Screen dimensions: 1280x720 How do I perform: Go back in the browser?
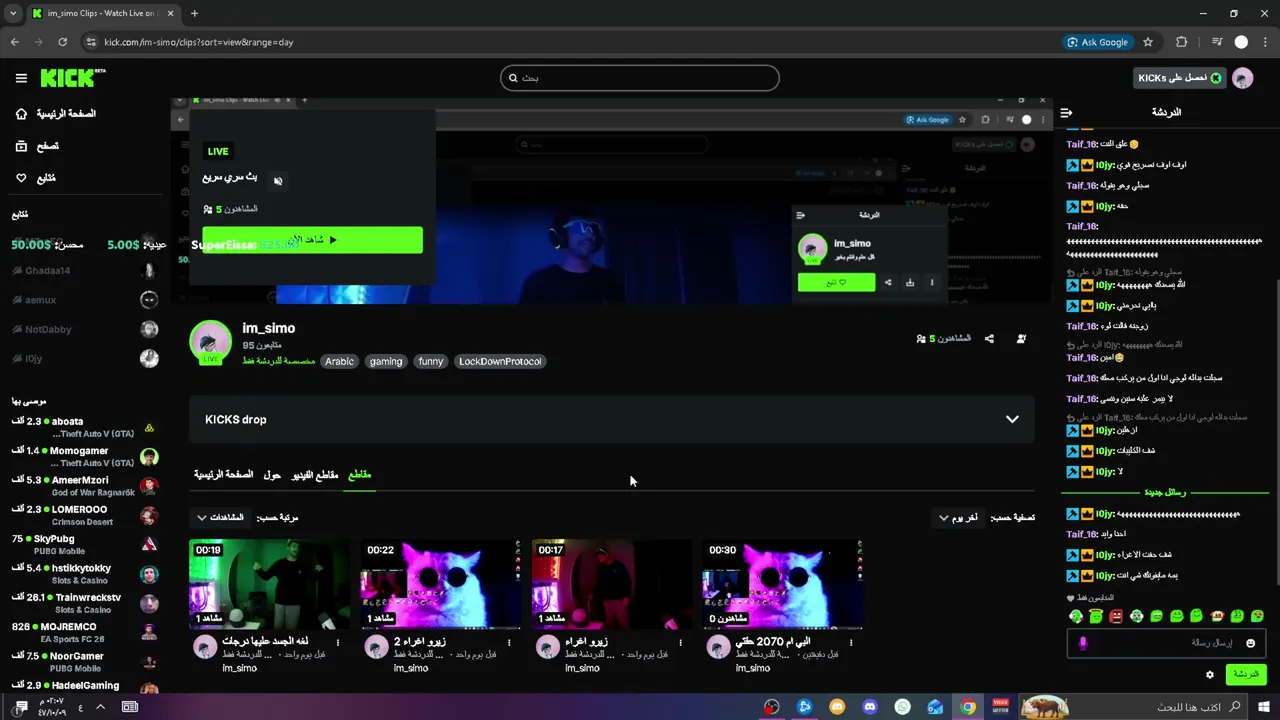pyautogui.click(x=15, y=42)
